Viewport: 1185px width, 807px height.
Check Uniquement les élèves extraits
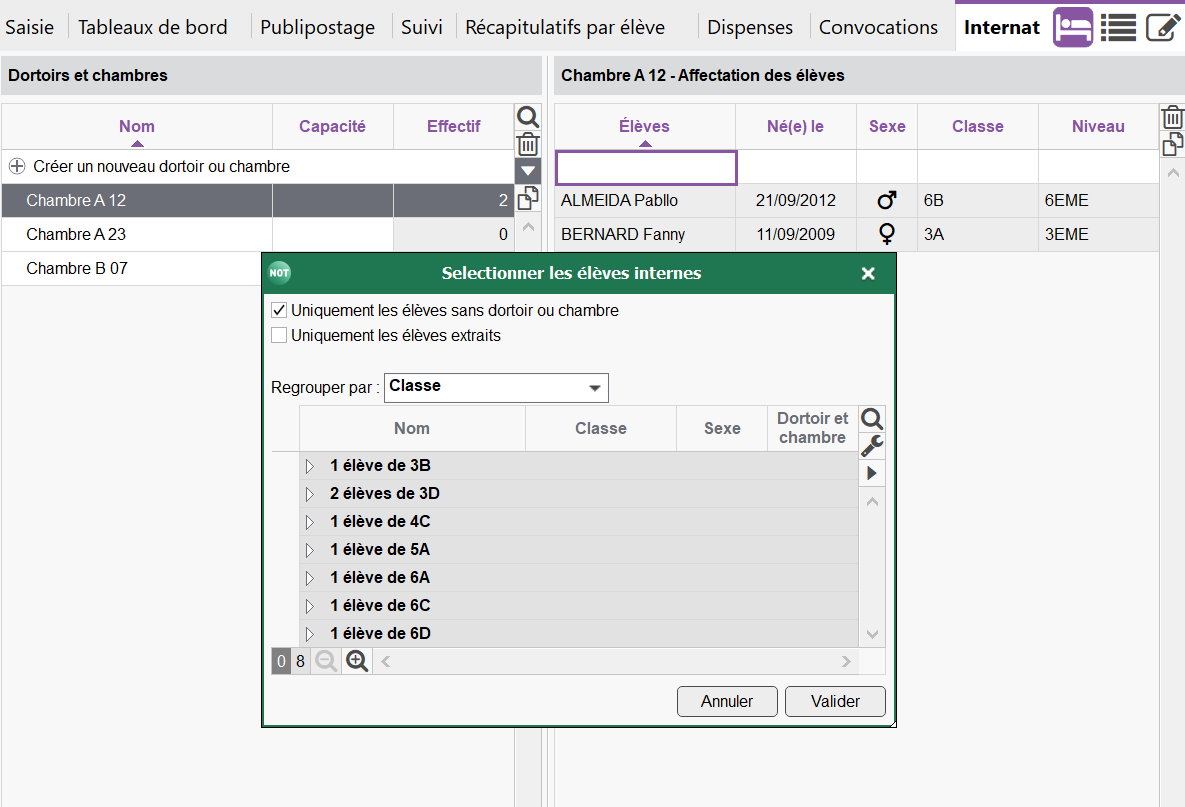(x=279, y=335)
